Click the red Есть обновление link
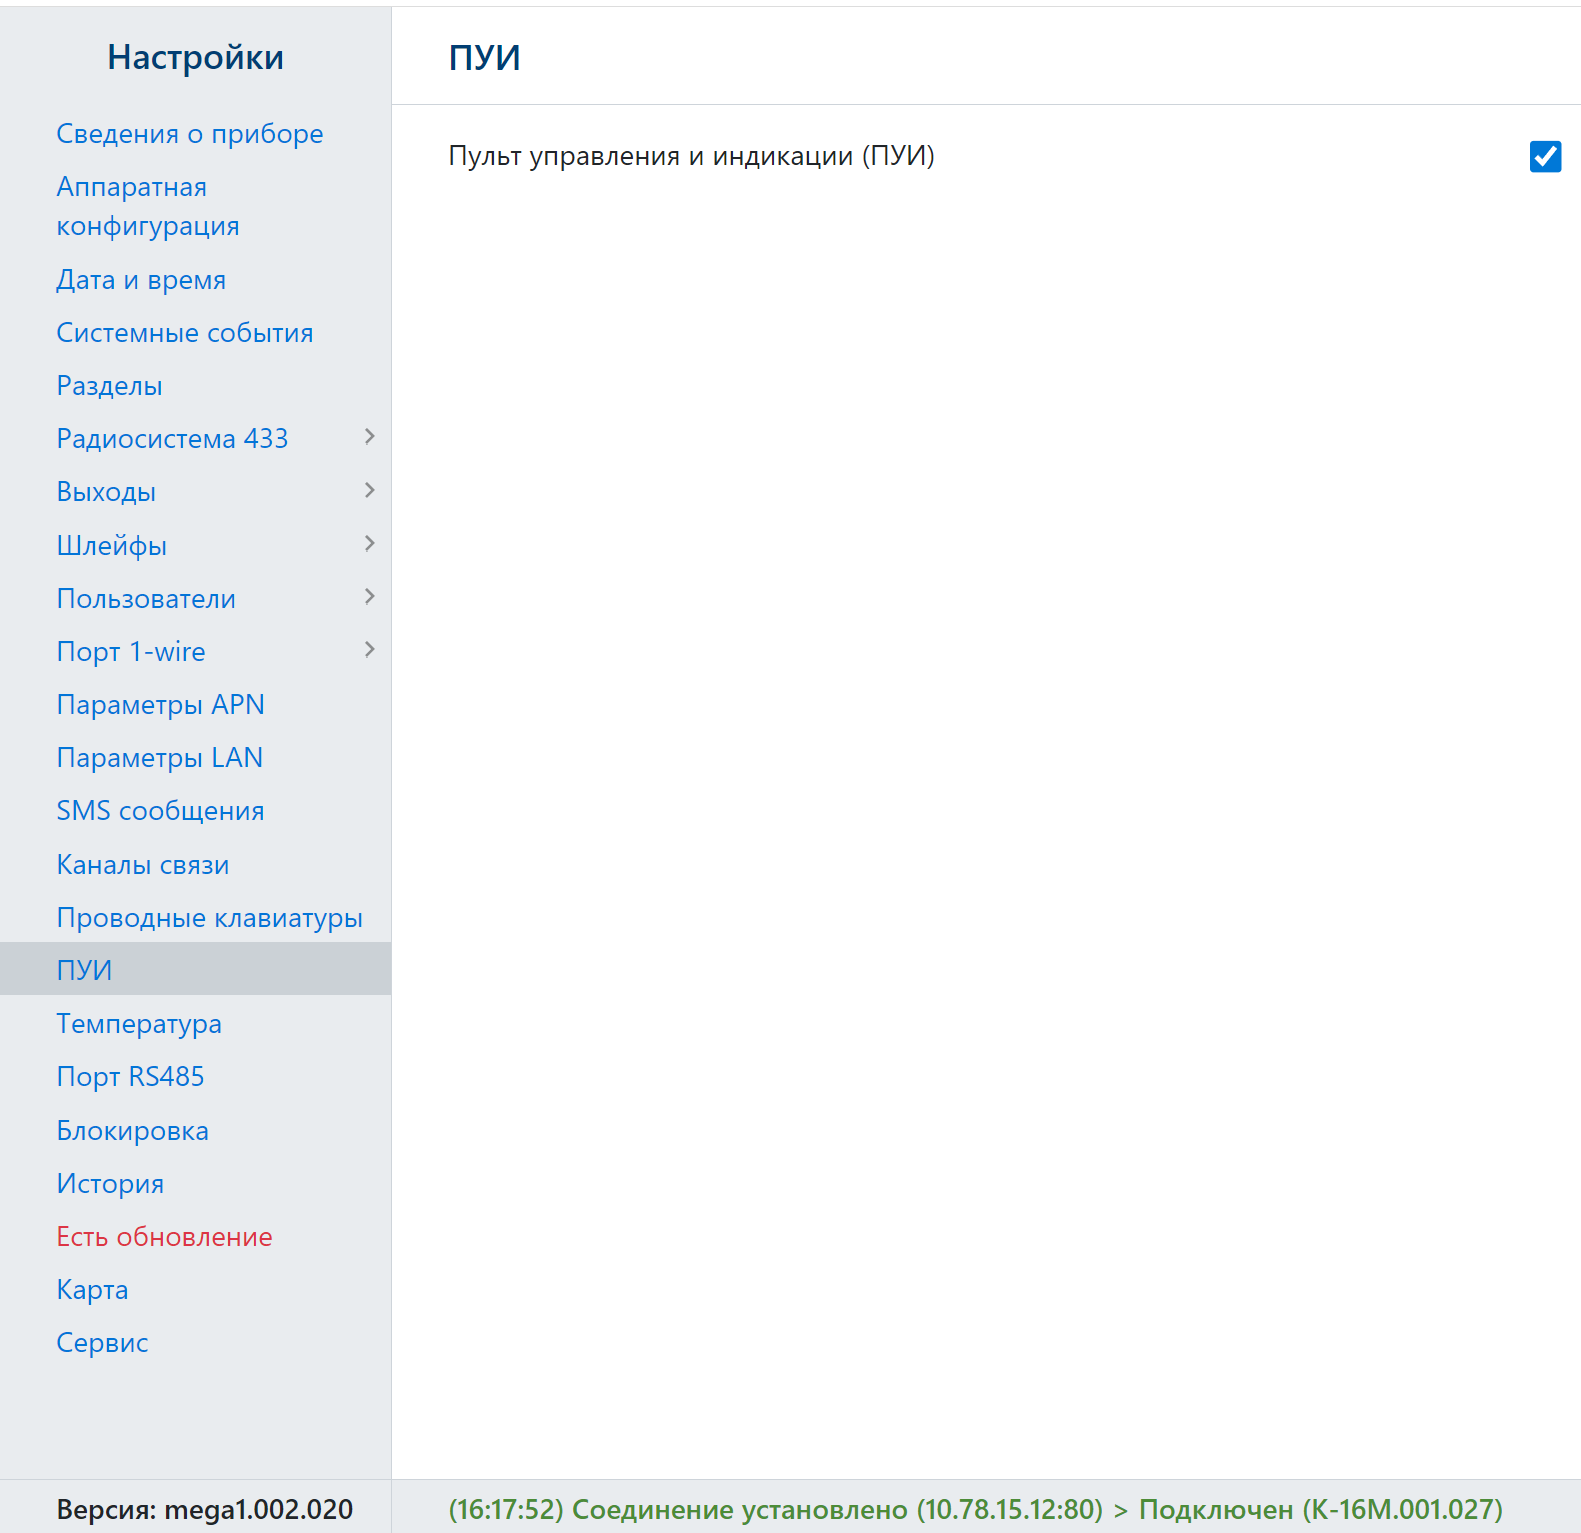This screenshot has width=1581, height=1533. (x=164, y=1237)
